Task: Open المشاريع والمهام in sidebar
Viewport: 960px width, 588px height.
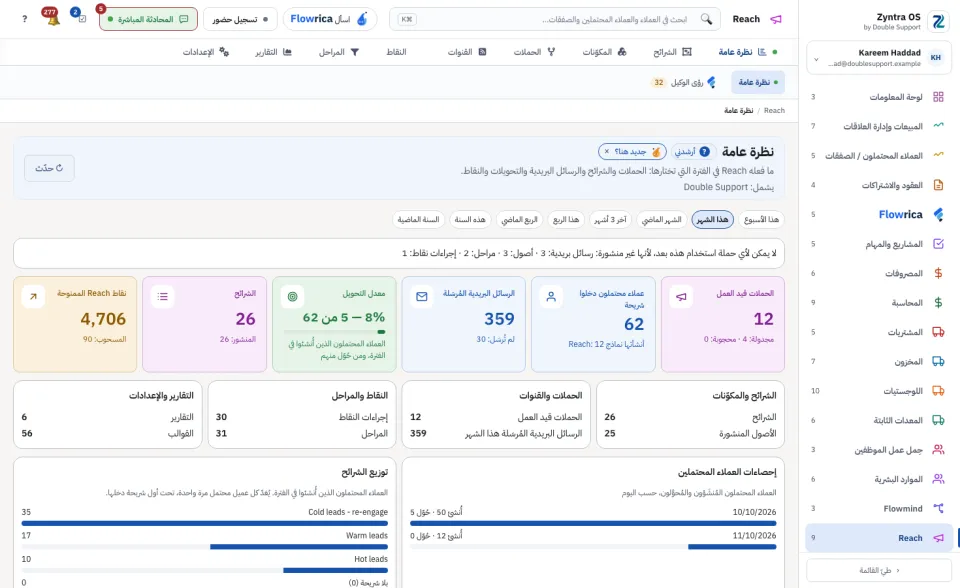Action: tap(877, 244)
